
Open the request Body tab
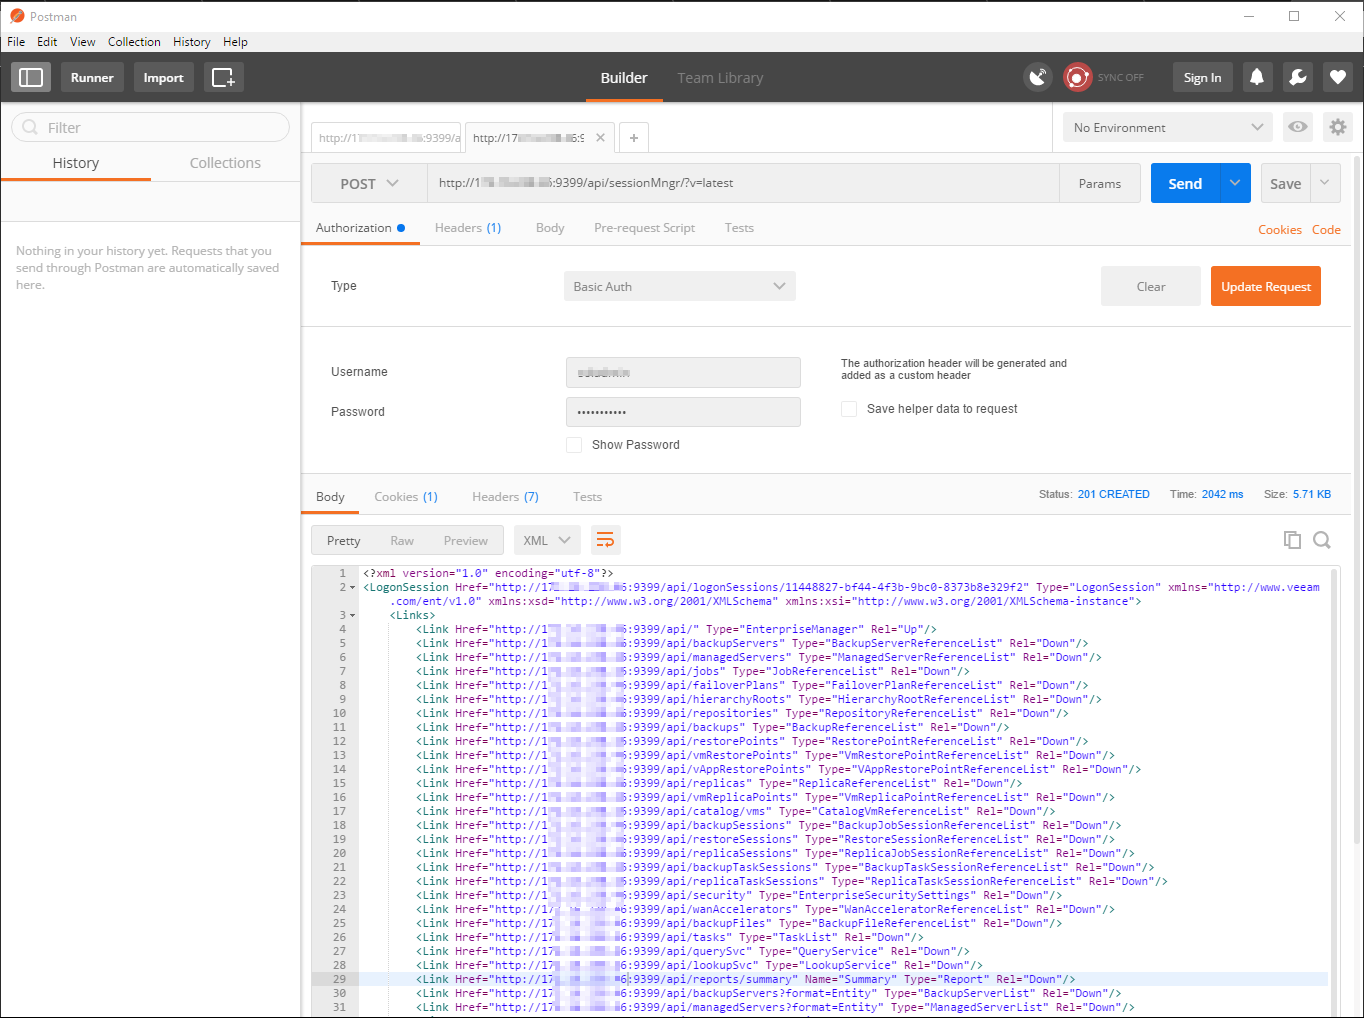point(550,228)
